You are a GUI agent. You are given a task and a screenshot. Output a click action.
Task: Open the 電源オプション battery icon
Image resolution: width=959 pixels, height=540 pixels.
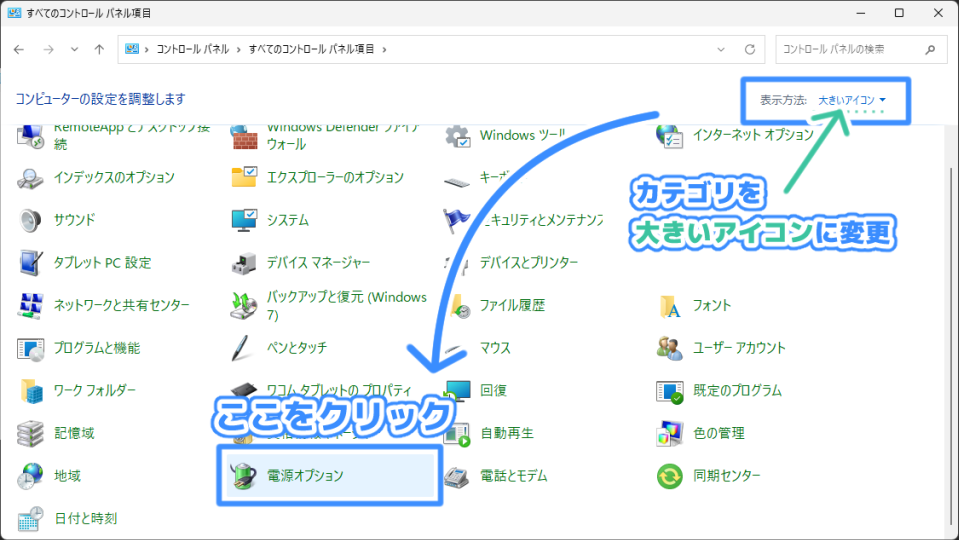(243, 476)
